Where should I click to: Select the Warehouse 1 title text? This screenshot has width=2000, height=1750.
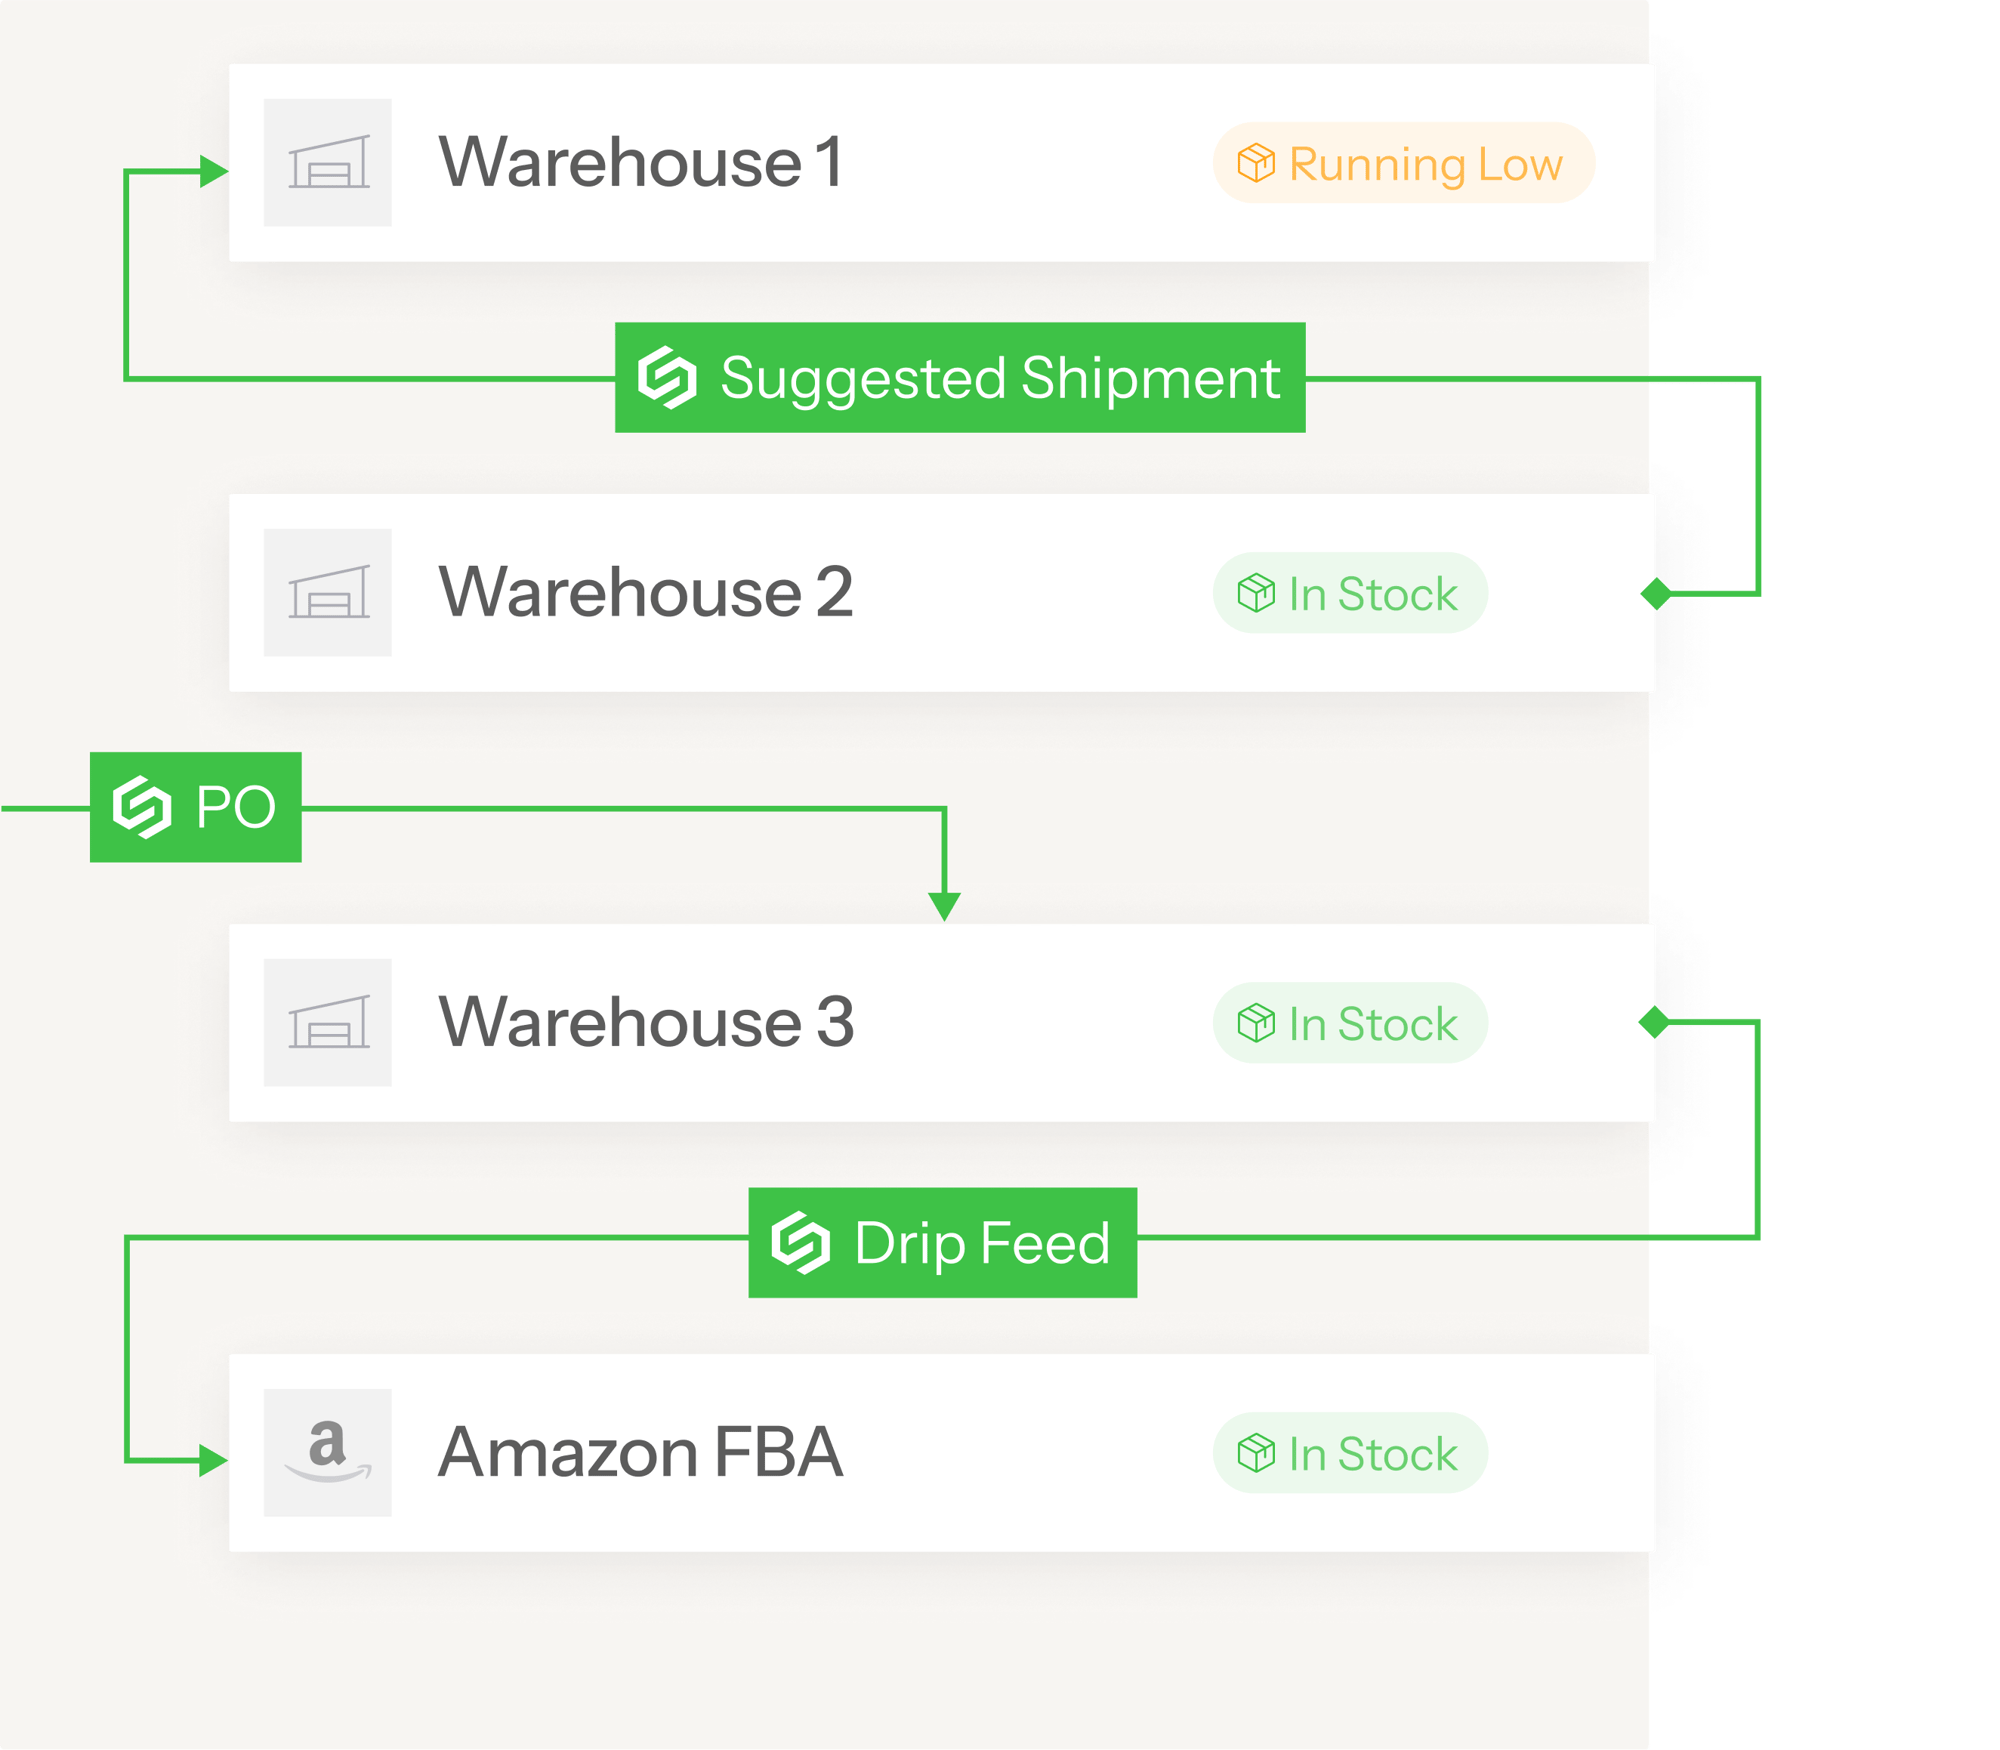(641, 162)
